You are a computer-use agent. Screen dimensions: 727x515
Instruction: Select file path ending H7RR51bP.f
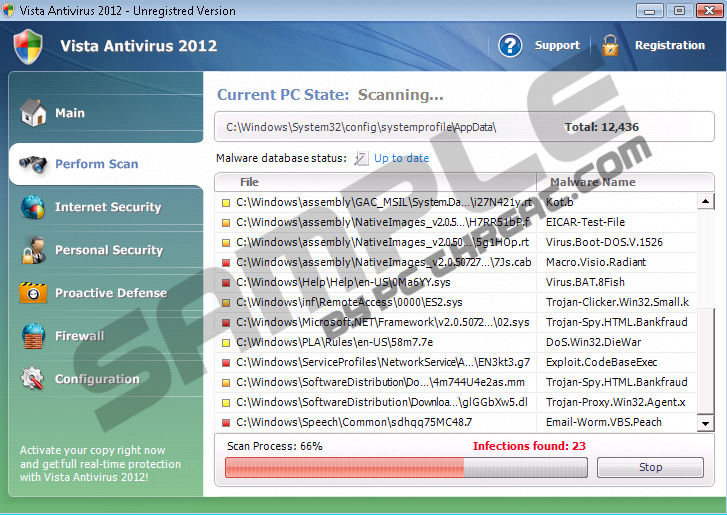pos(383,222)
